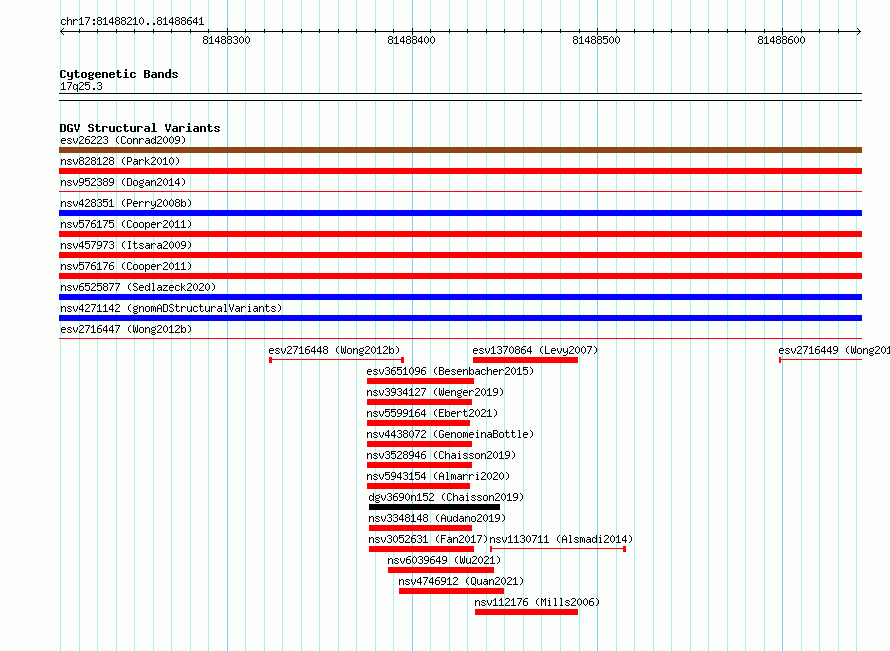Open variant esv1370864 (Levy2007) label

(535, 350)
